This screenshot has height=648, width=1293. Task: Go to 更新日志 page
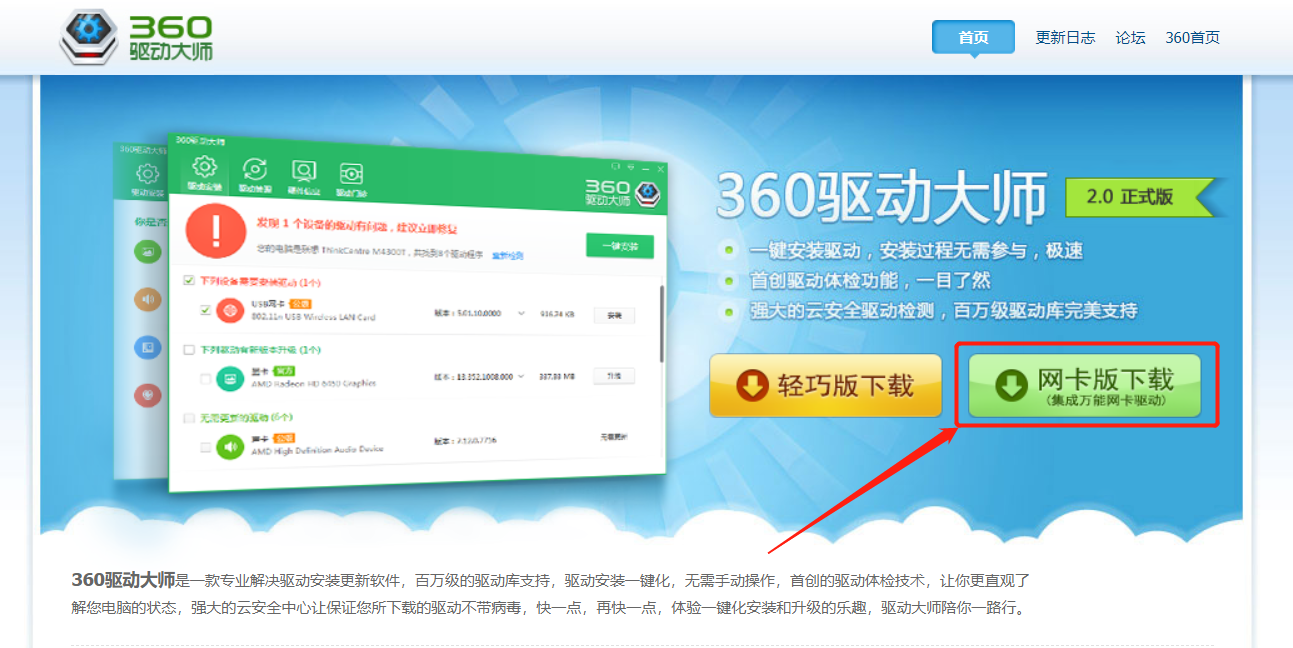1065,37
